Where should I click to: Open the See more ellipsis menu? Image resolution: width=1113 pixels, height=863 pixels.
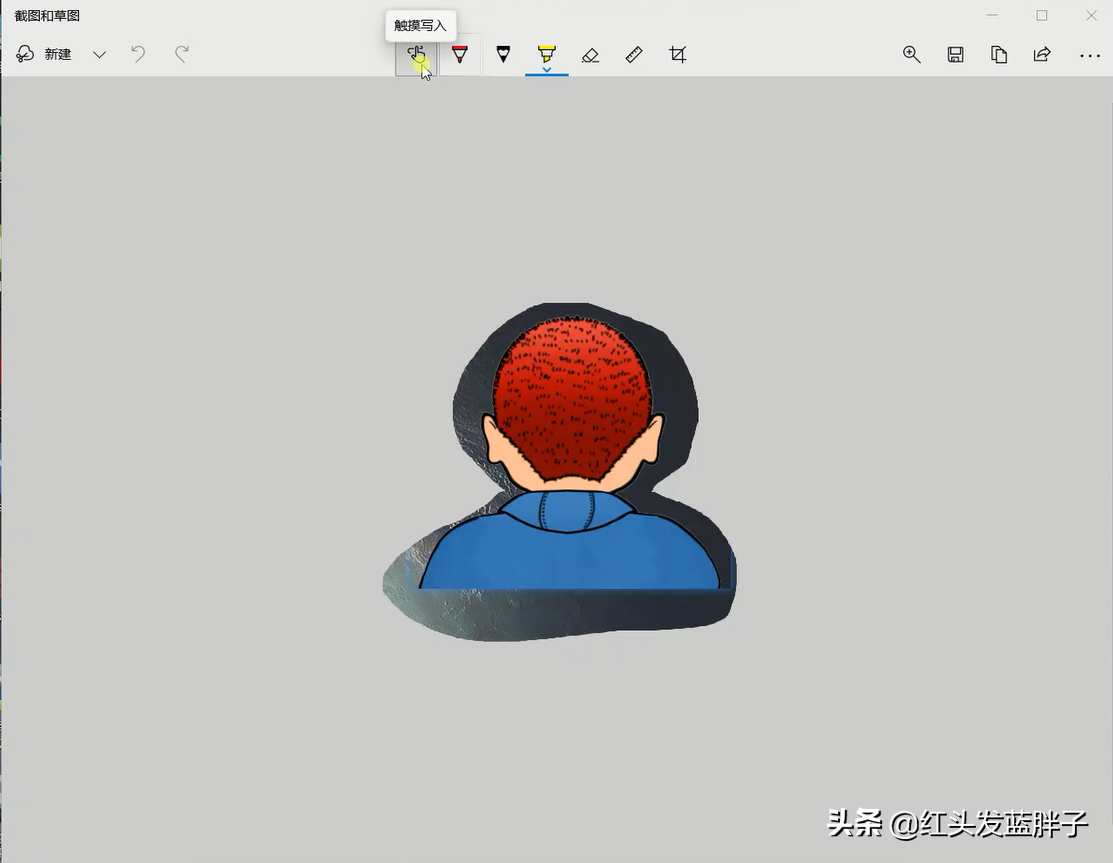coord(1090,55)
